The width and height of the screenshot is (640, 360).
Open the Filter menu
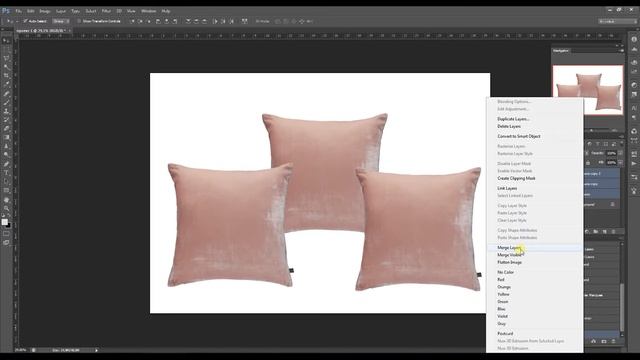106,11
